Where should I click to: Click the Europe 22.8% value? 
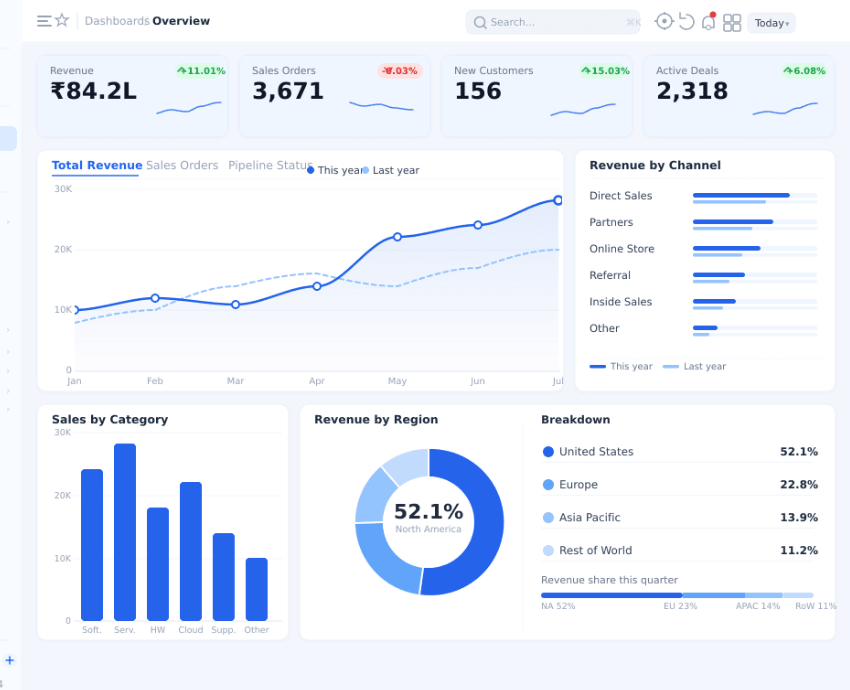[x=799, y=485]
